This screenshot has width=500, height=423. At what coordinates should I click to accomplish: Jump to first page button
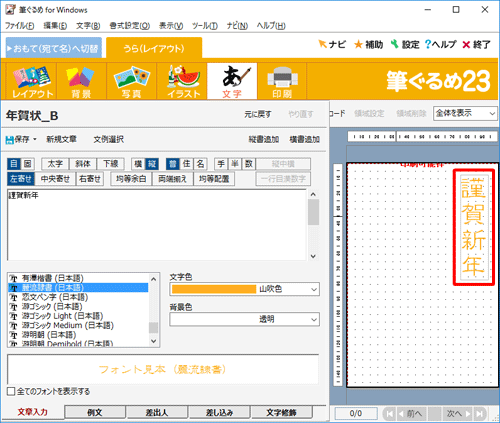(389, 414)
